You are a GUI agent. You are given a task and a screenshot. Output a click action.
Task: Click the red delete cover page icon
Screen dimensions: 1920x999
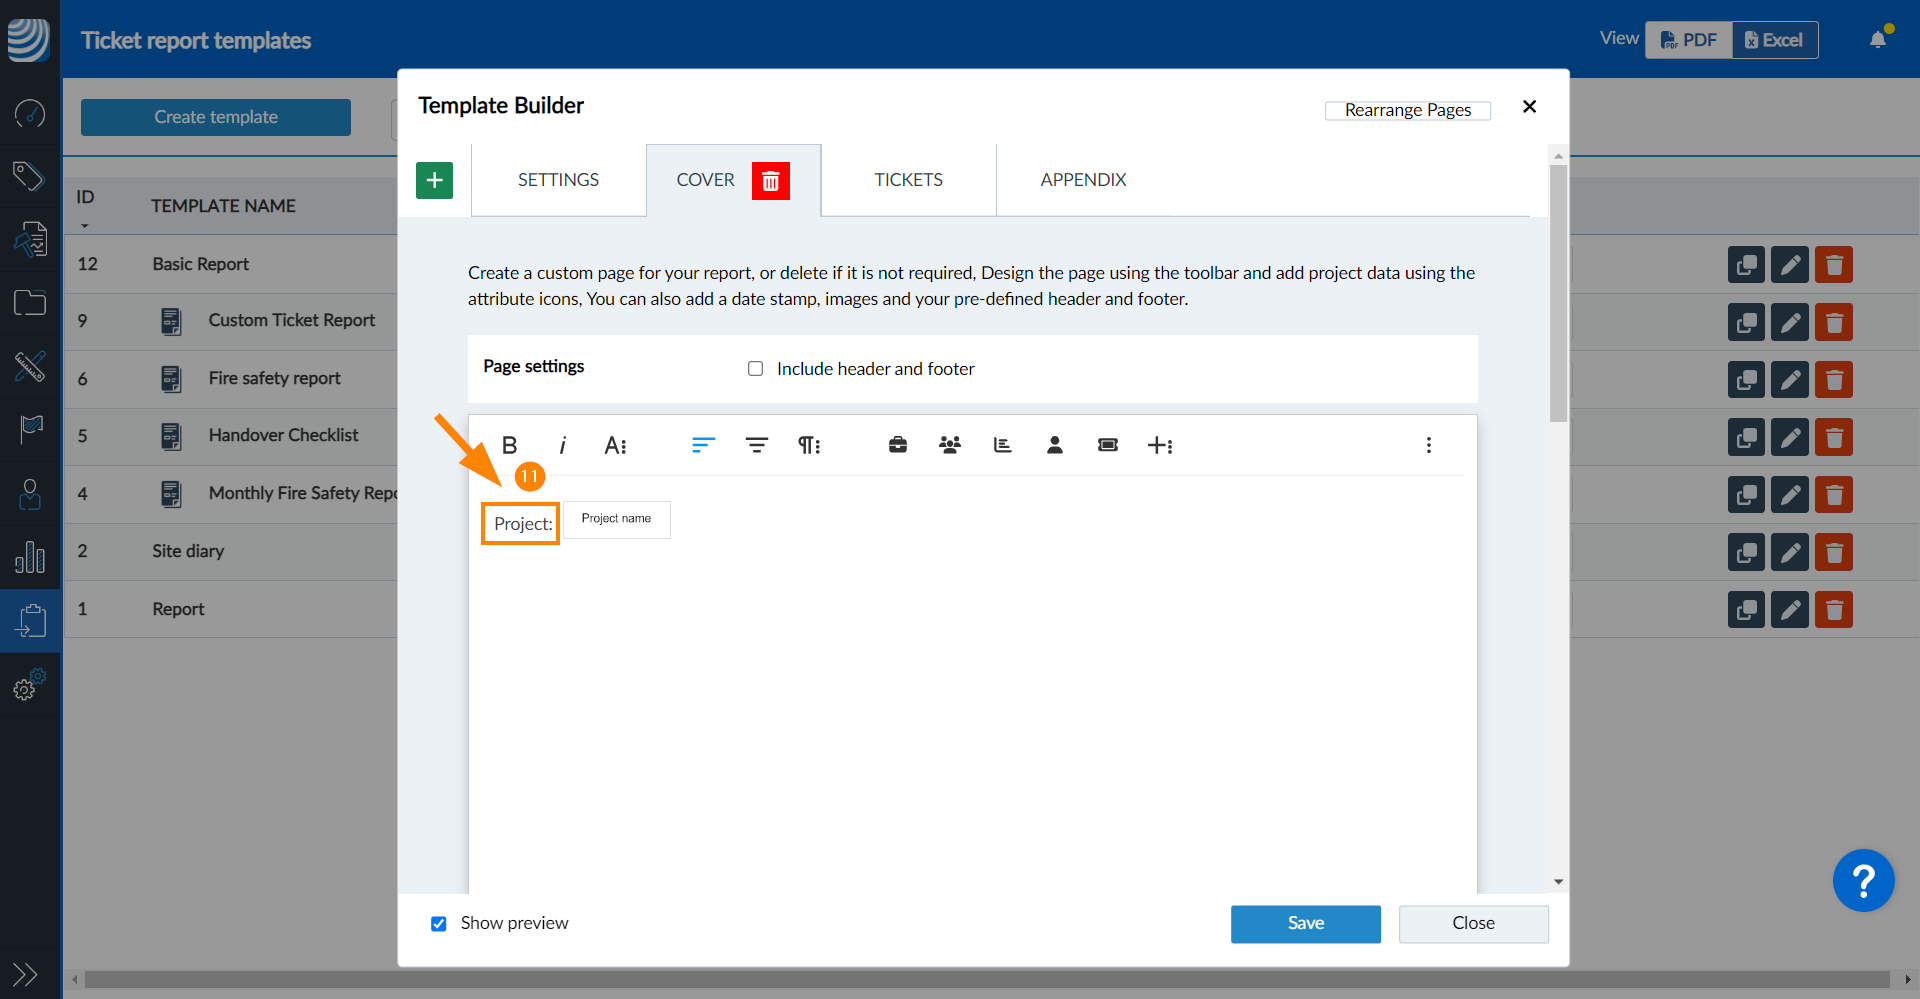click(x=770, y=181)
